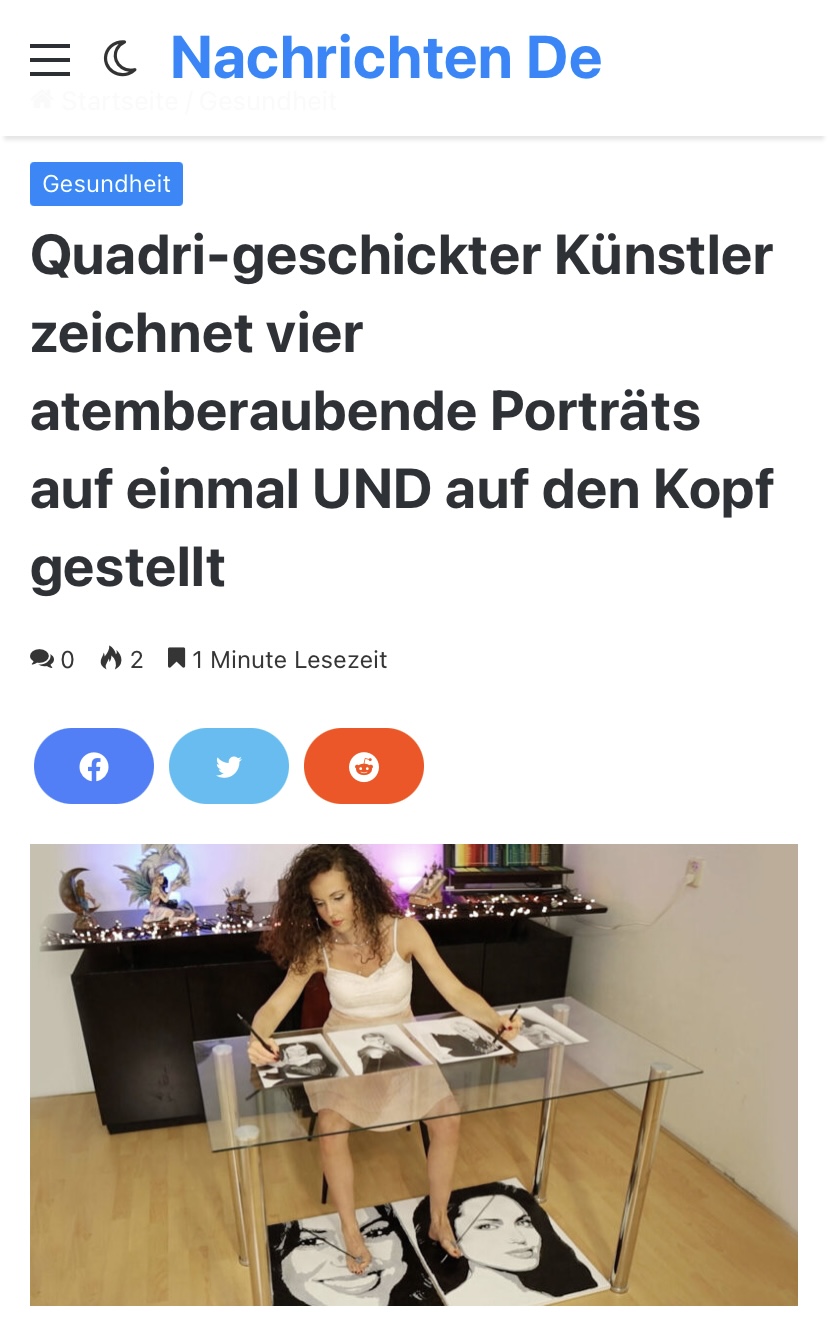Share the article on Facebook
Image resolution: width=828 pixels, height=1330 pixels.
94,766
